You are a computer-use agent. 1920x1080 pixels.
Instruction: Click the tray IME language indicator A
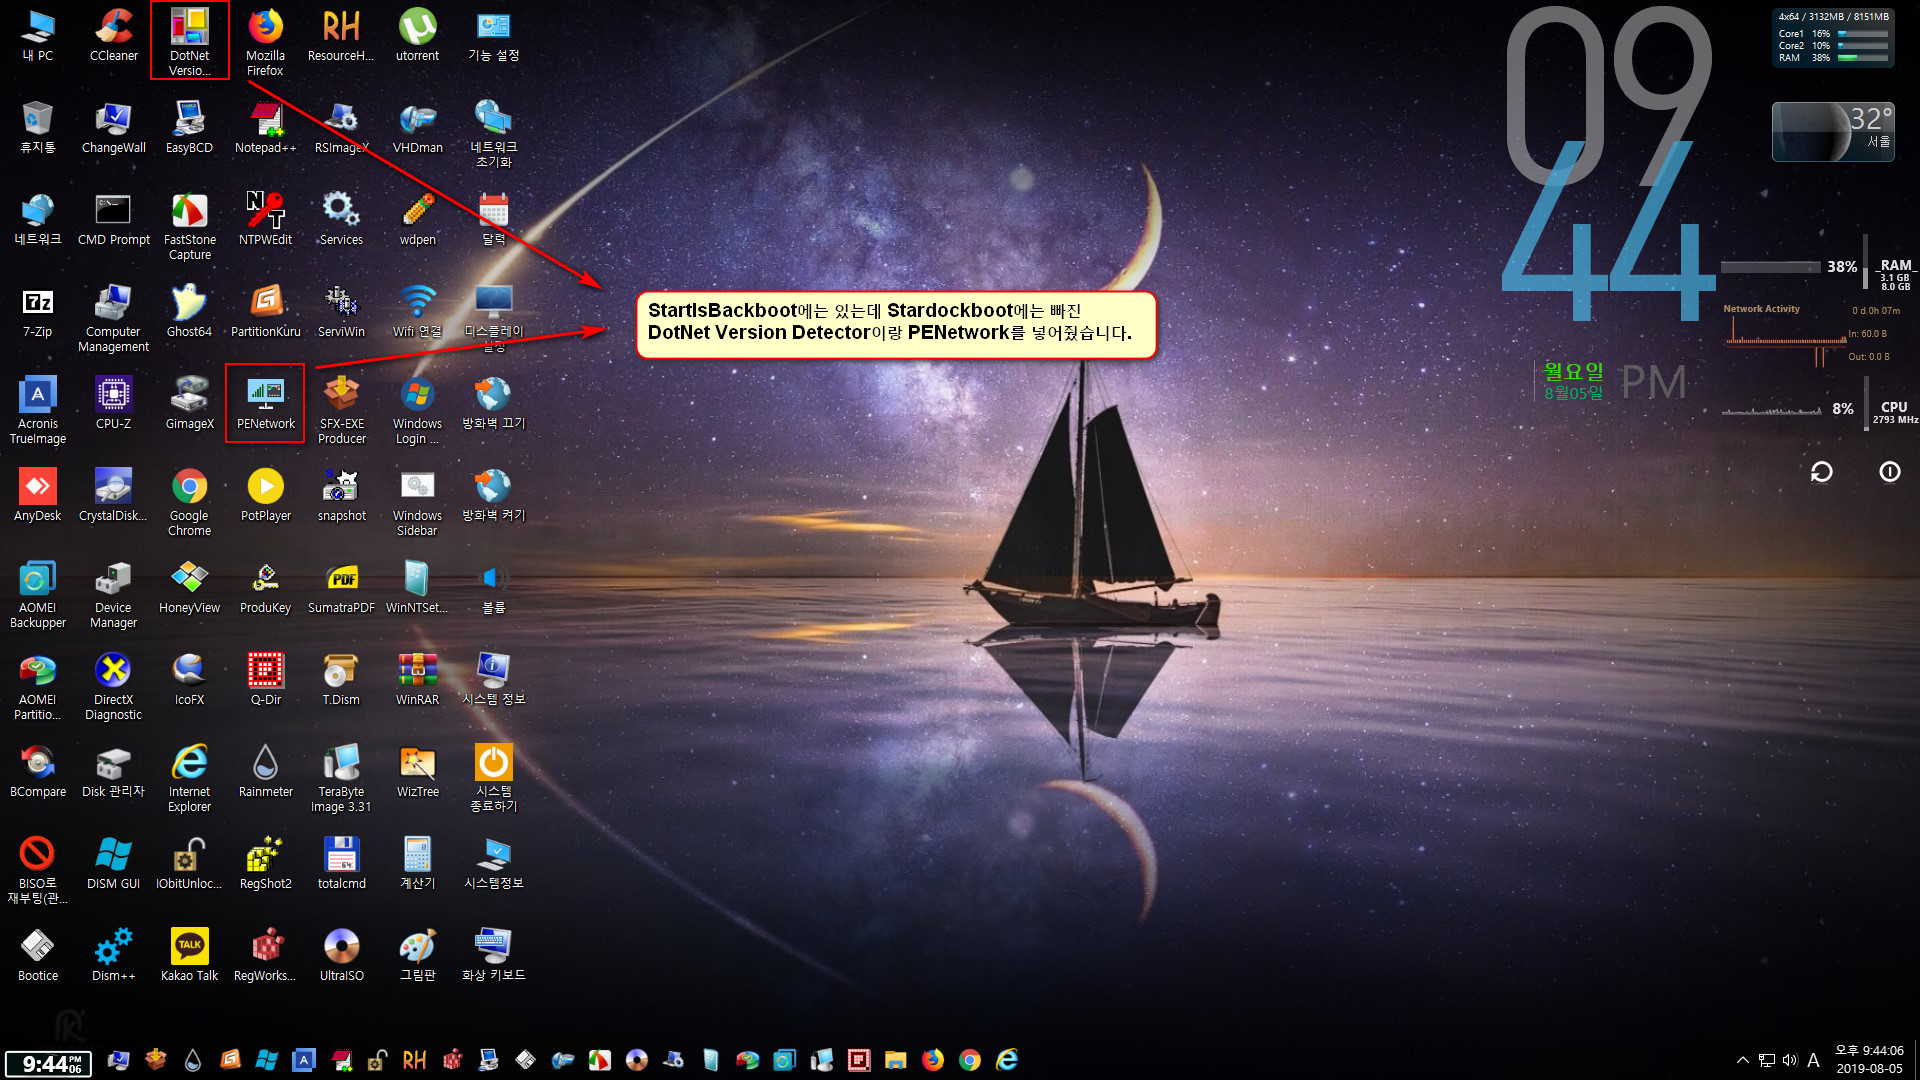(x=1814, y=1060)
